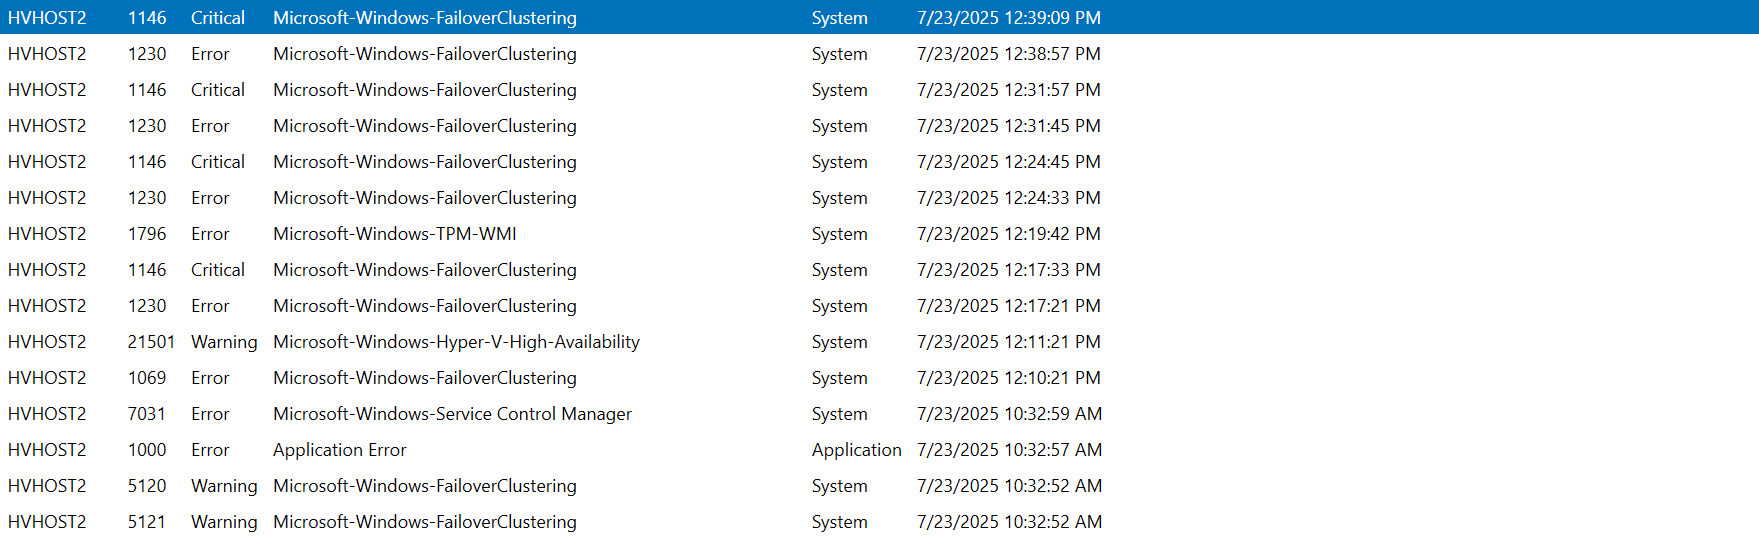This screenshot has height=538, width=1759.
Task: Click the timestamp 7/23/2025 12:31:57 PM
Action: coord(1008,90)
